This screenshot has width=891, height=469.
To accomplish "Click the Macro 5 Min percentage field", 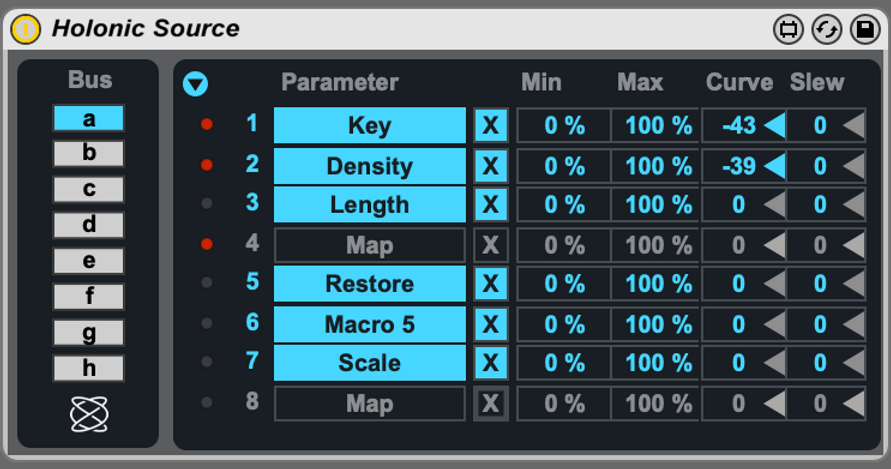I will pos(563,324).
